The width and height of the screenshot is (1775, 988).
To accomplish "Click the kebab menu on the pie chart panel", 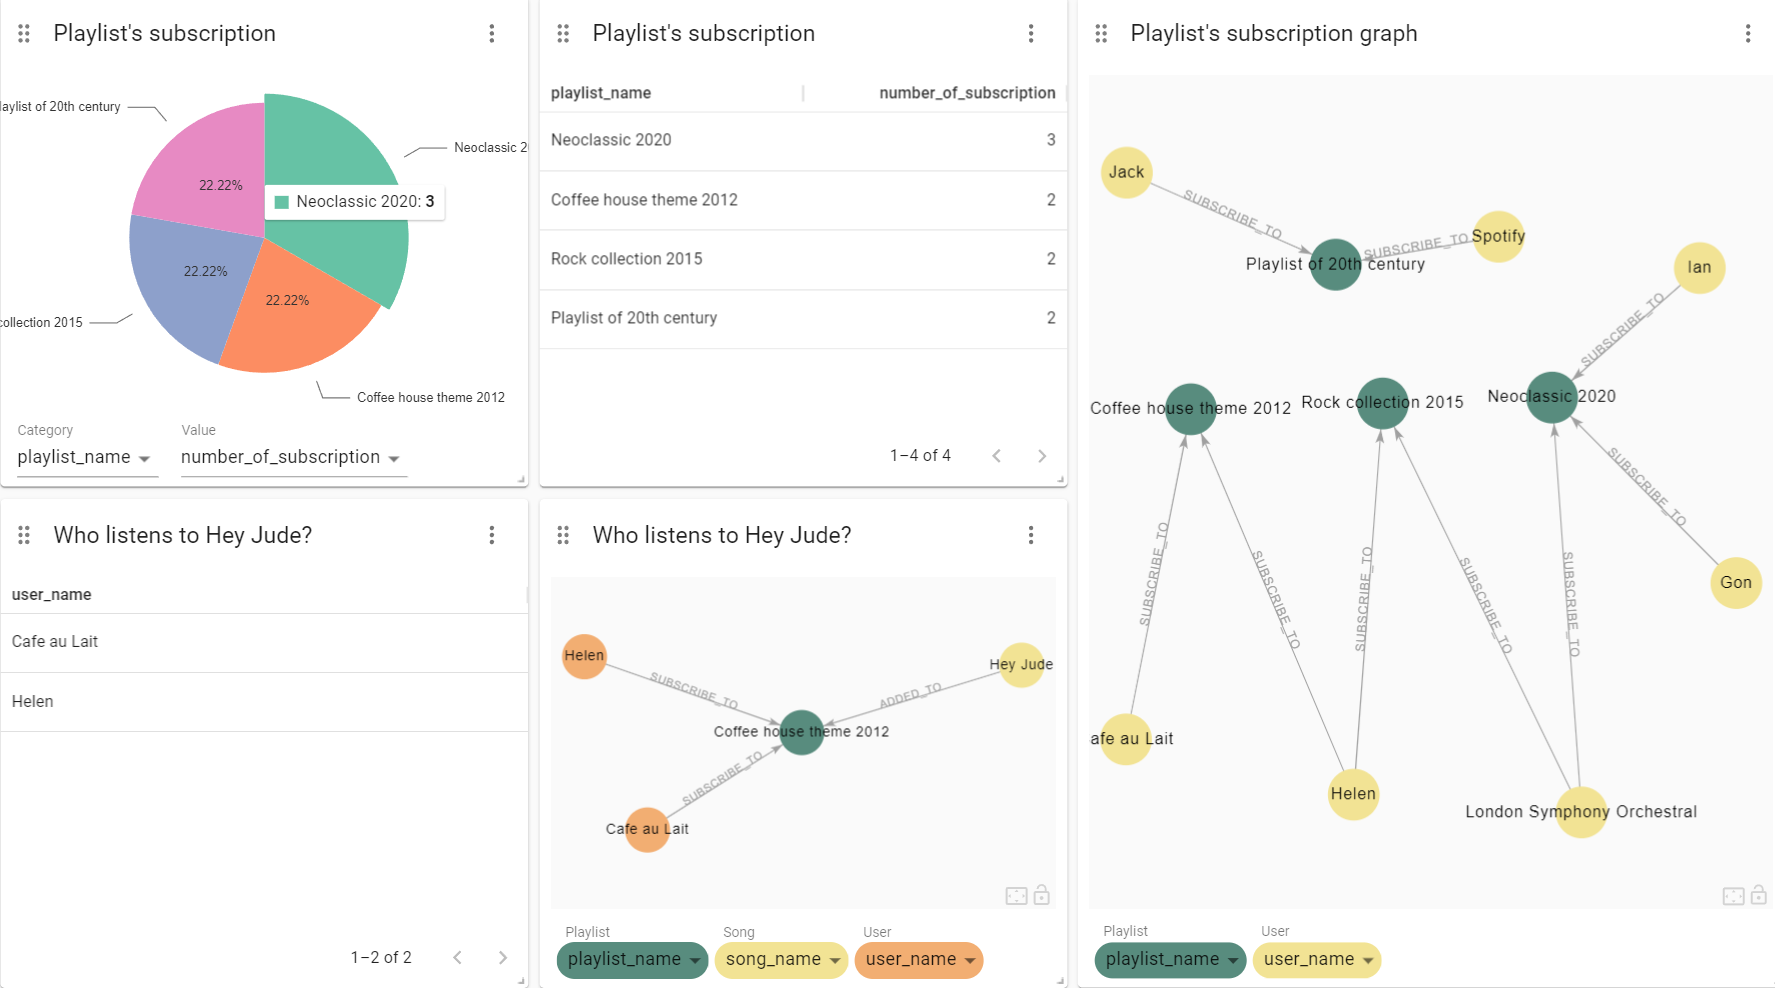I will coord(492,33).
